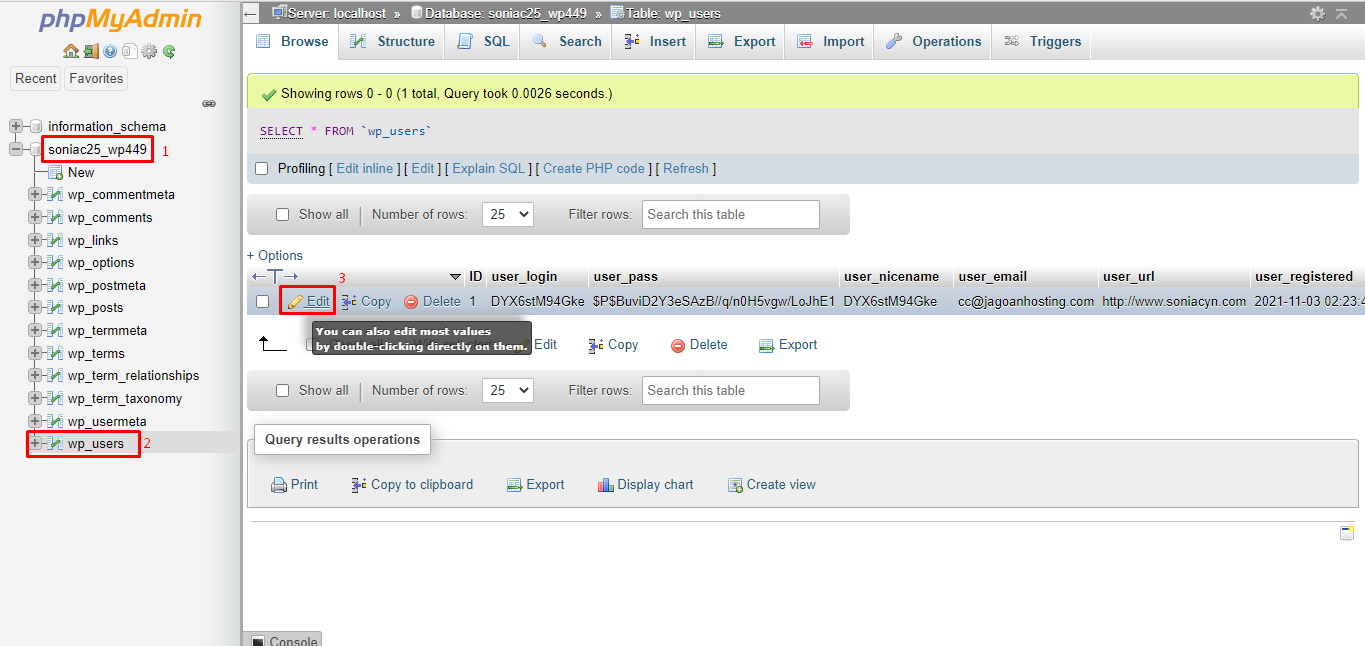
Task: Click the Export icon in the With selected row
Action: pyautogui.click(x=766, y=345)
